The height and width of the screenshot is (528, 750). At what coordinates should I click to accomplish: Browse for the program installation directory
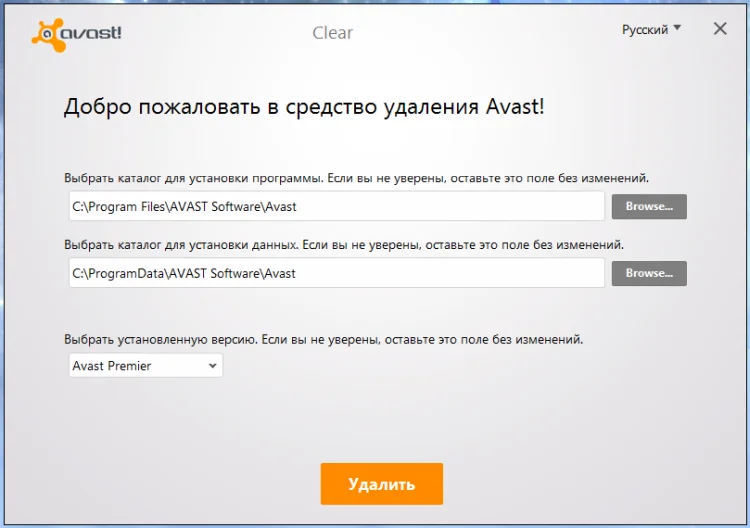pos(649,207)
